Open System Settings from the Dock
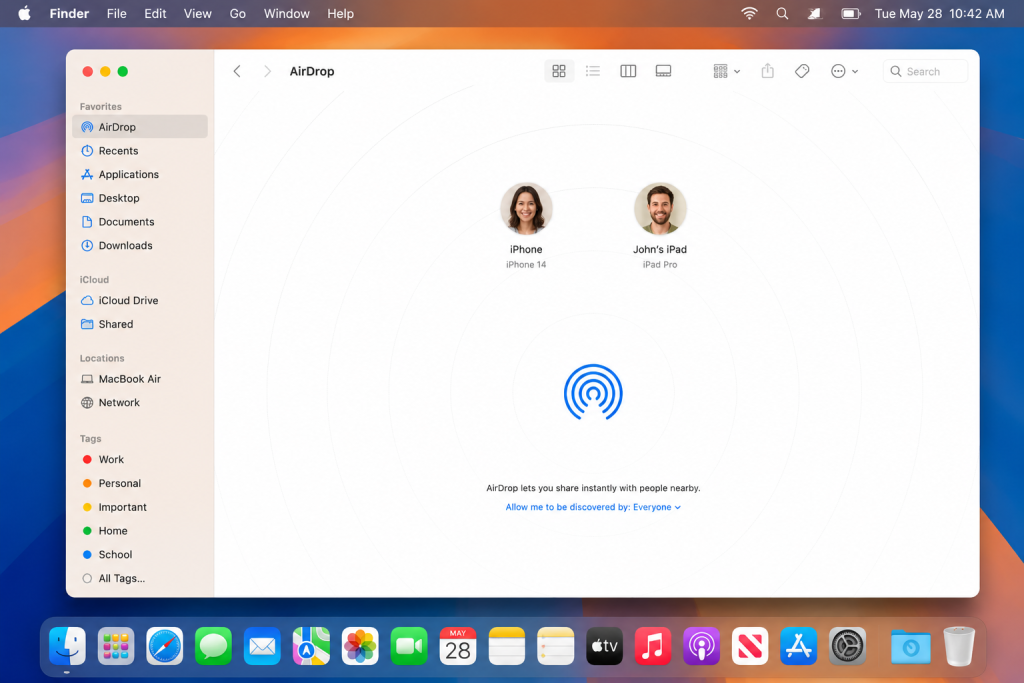Screen dimensions: 1024x683 pyautogui.click(x=848, y=646)
